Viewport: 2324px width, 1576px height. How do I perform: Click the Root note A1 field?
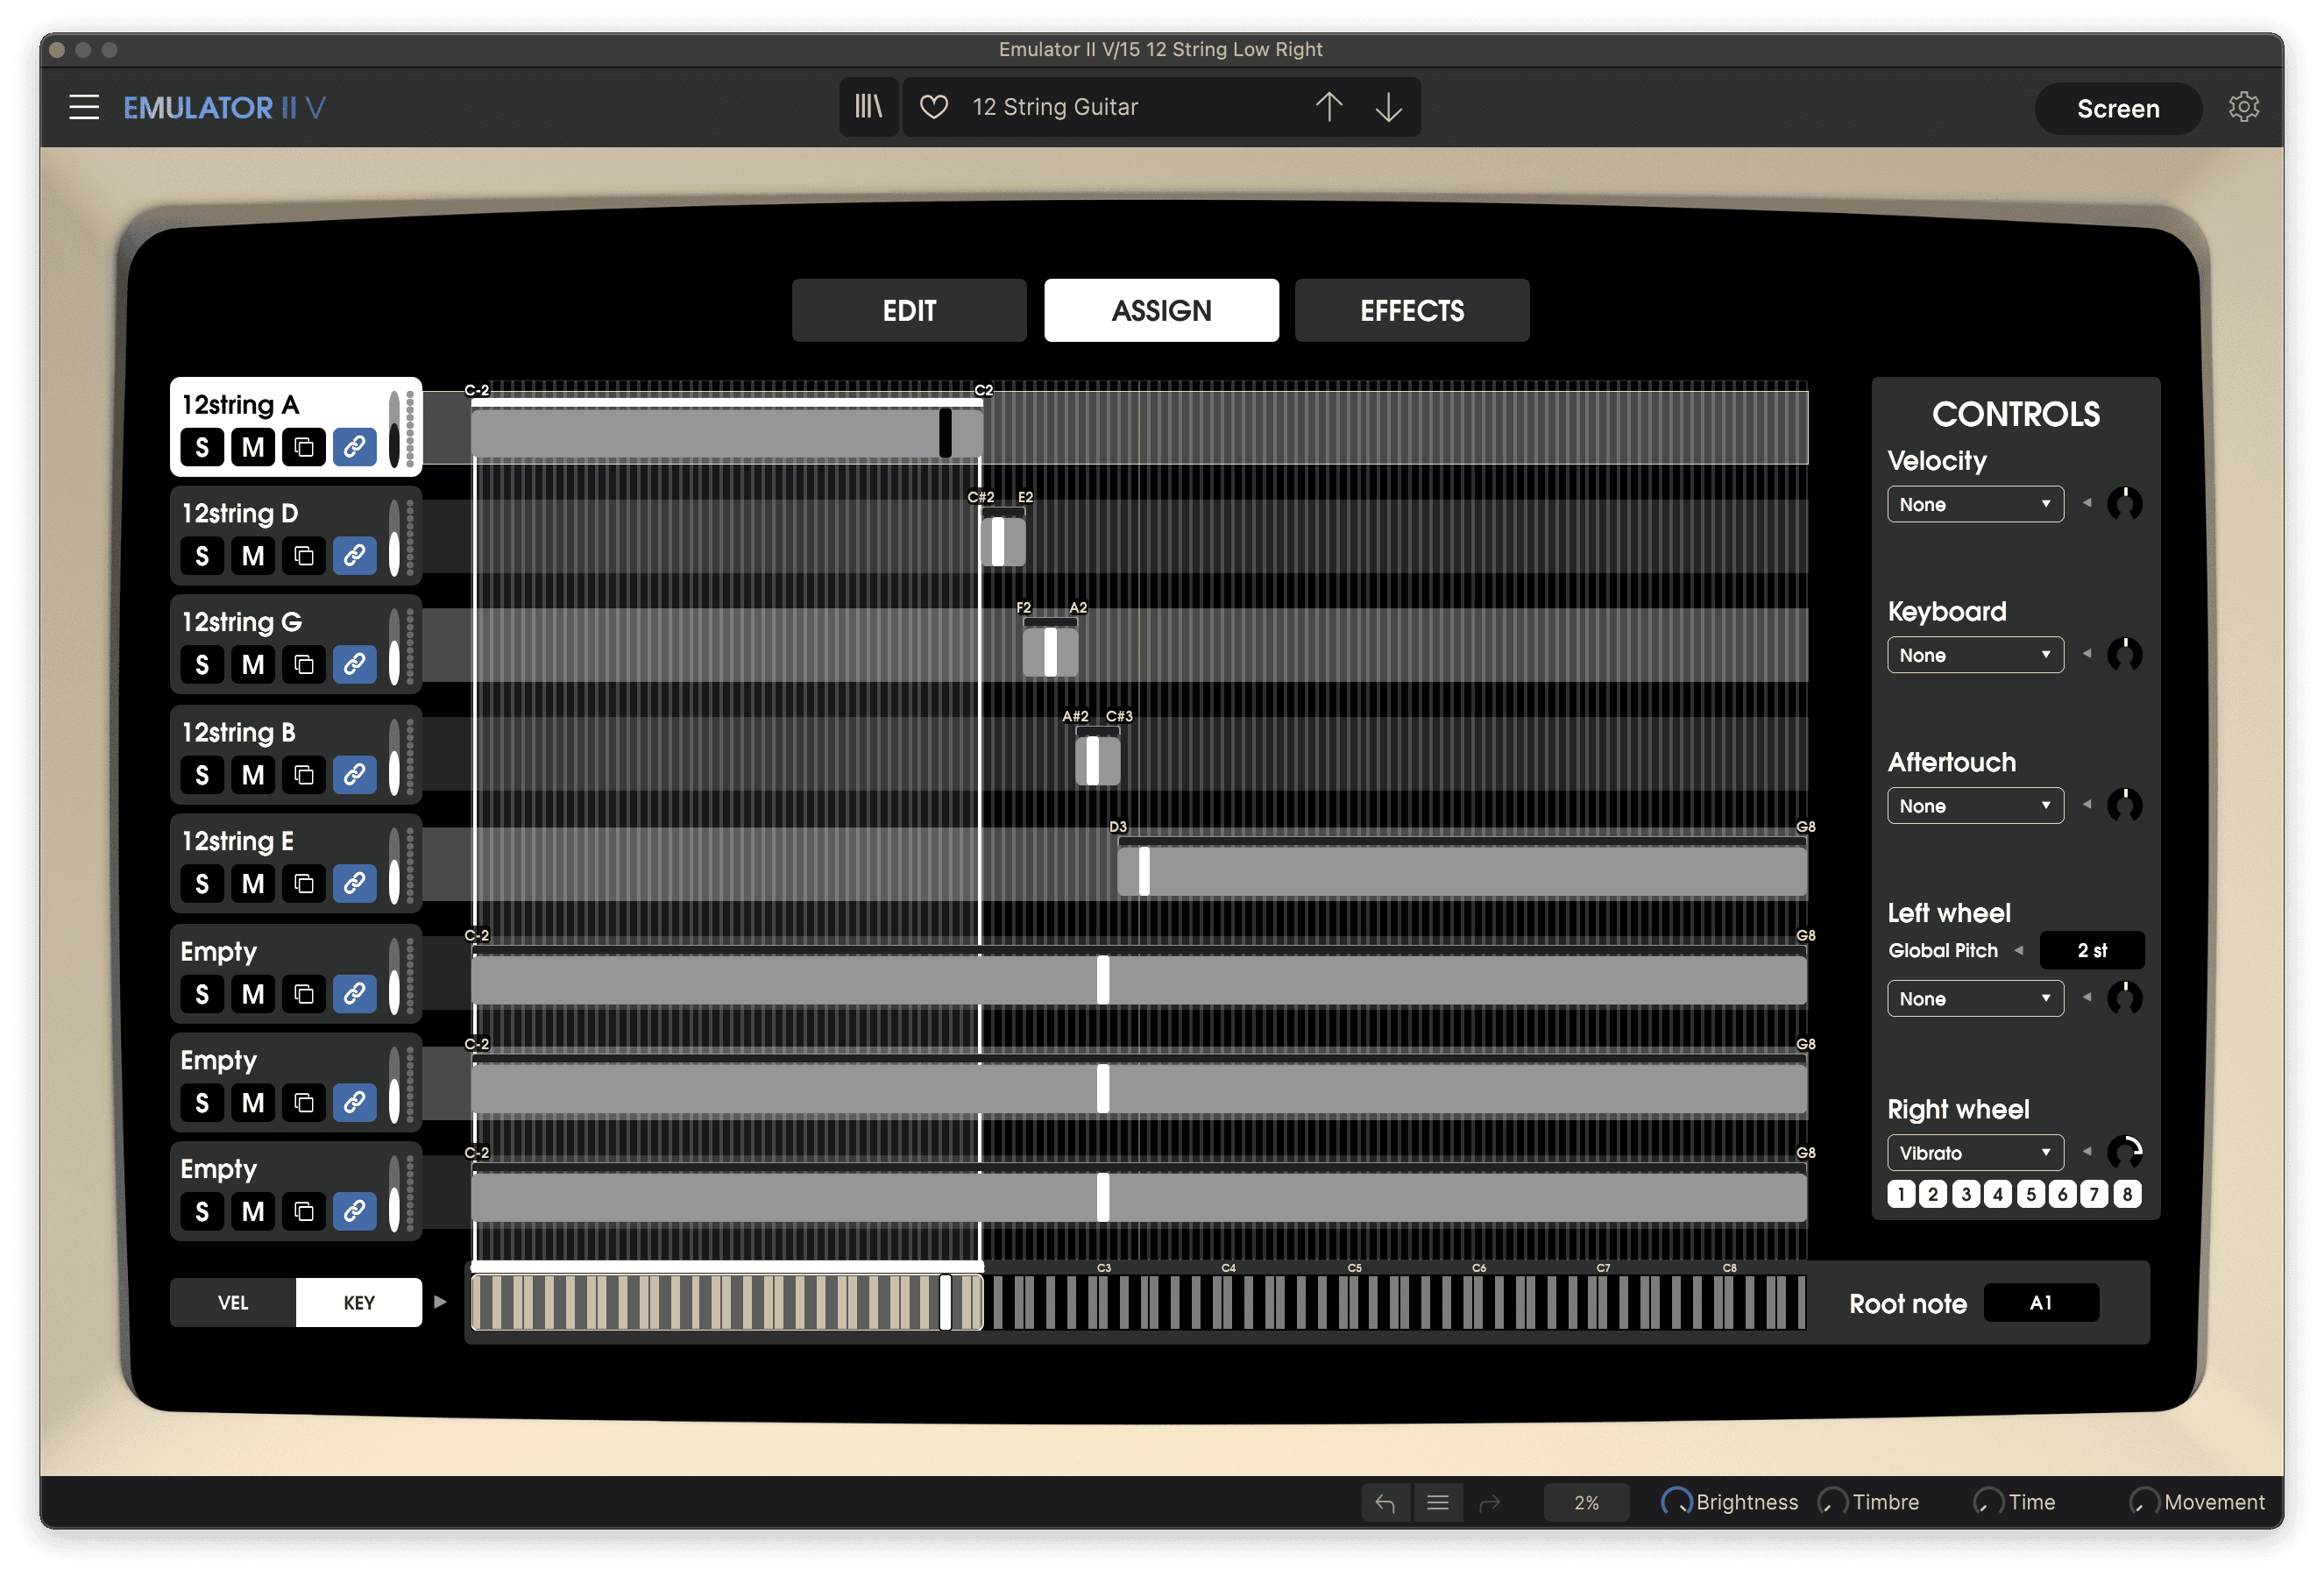[2040, 1302]
